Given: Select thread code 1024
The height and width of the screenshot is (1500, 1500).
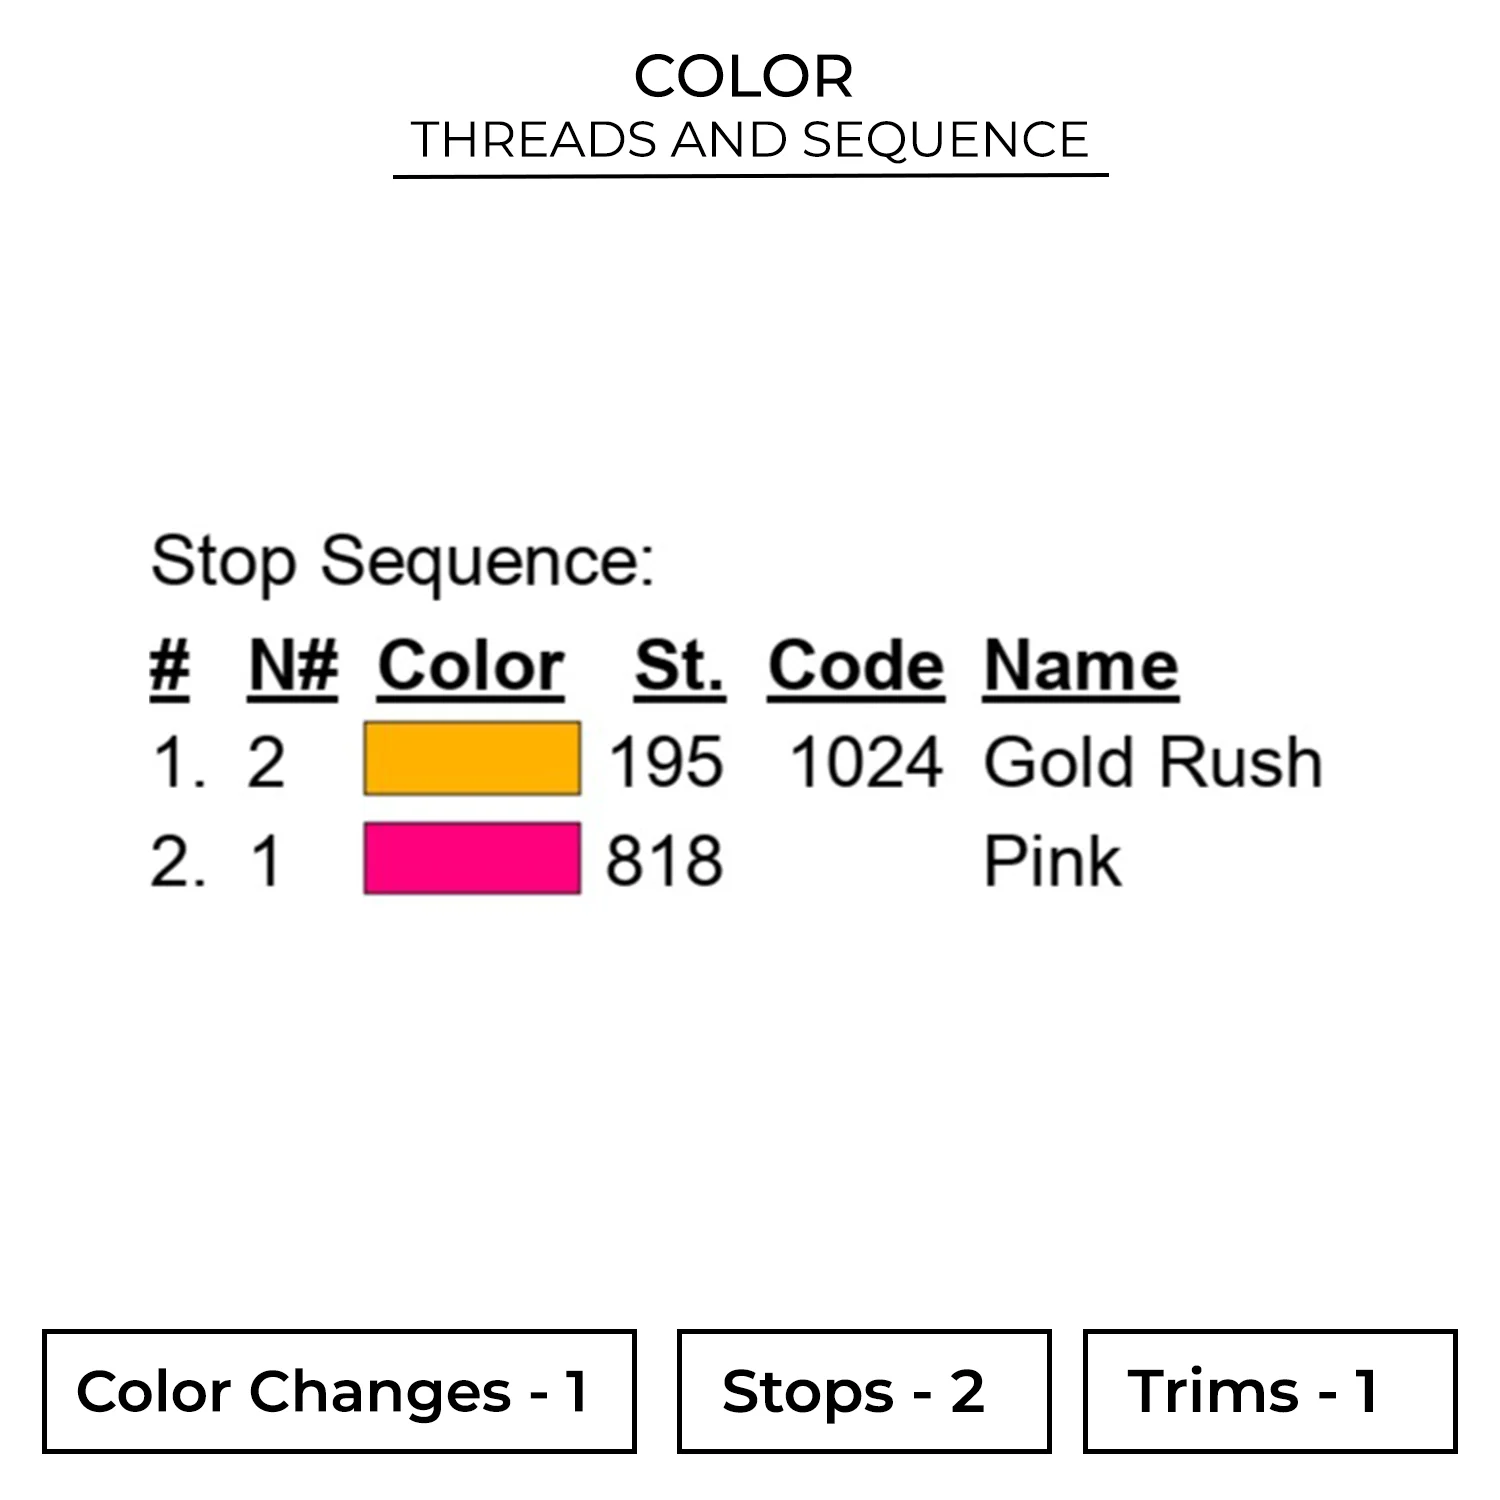Looking at the screenshot, I should point(866,762).
